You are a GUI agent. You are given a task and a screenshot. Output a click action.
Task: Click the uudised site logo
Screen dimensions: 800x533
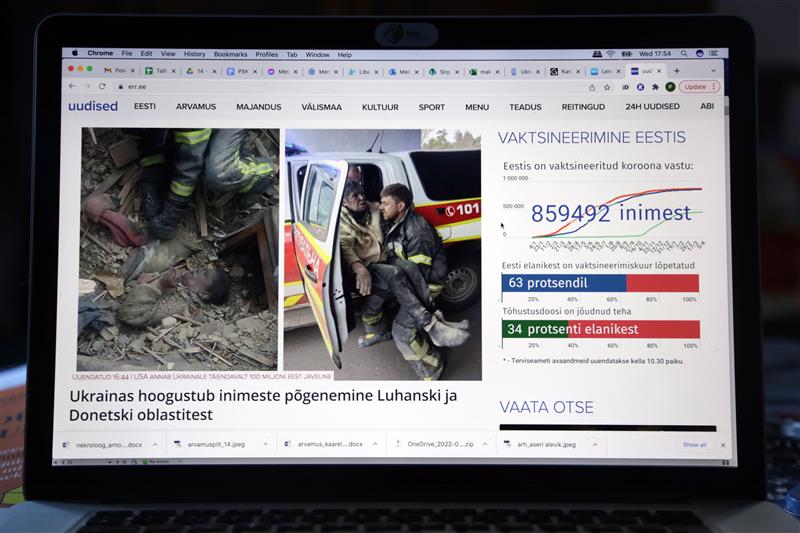pos(93,106)
